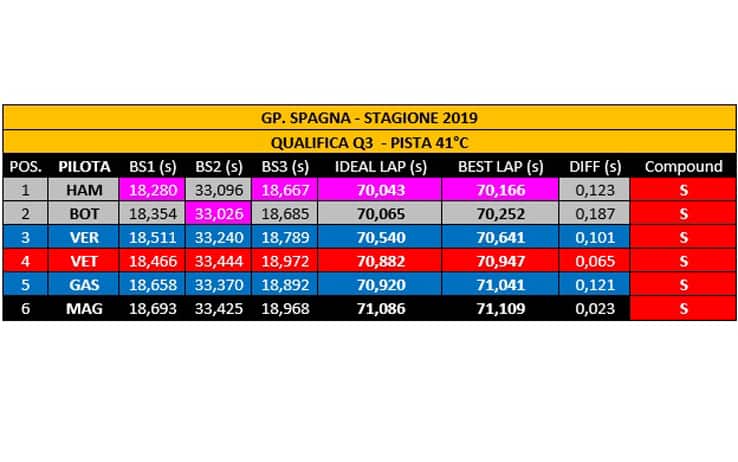Click Hamilton's best lap 70,166 cell

(x=499, y=188)
